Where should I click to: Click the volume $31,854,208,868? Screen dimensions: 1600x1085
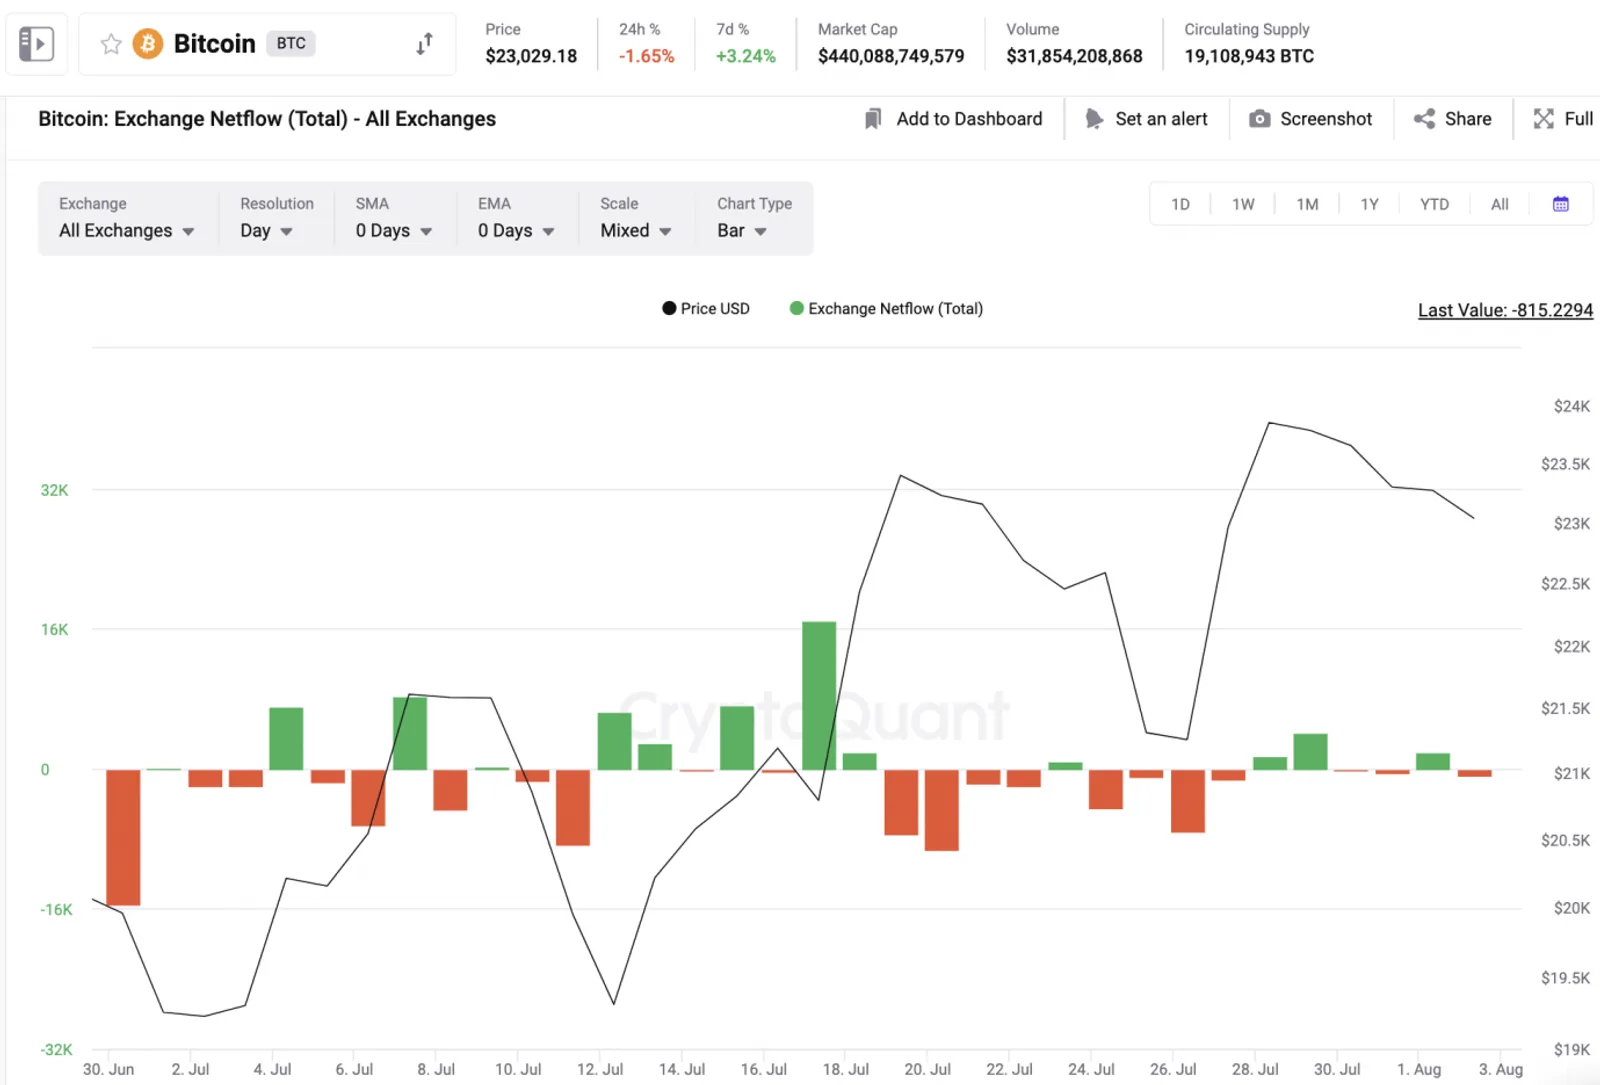1074,56
